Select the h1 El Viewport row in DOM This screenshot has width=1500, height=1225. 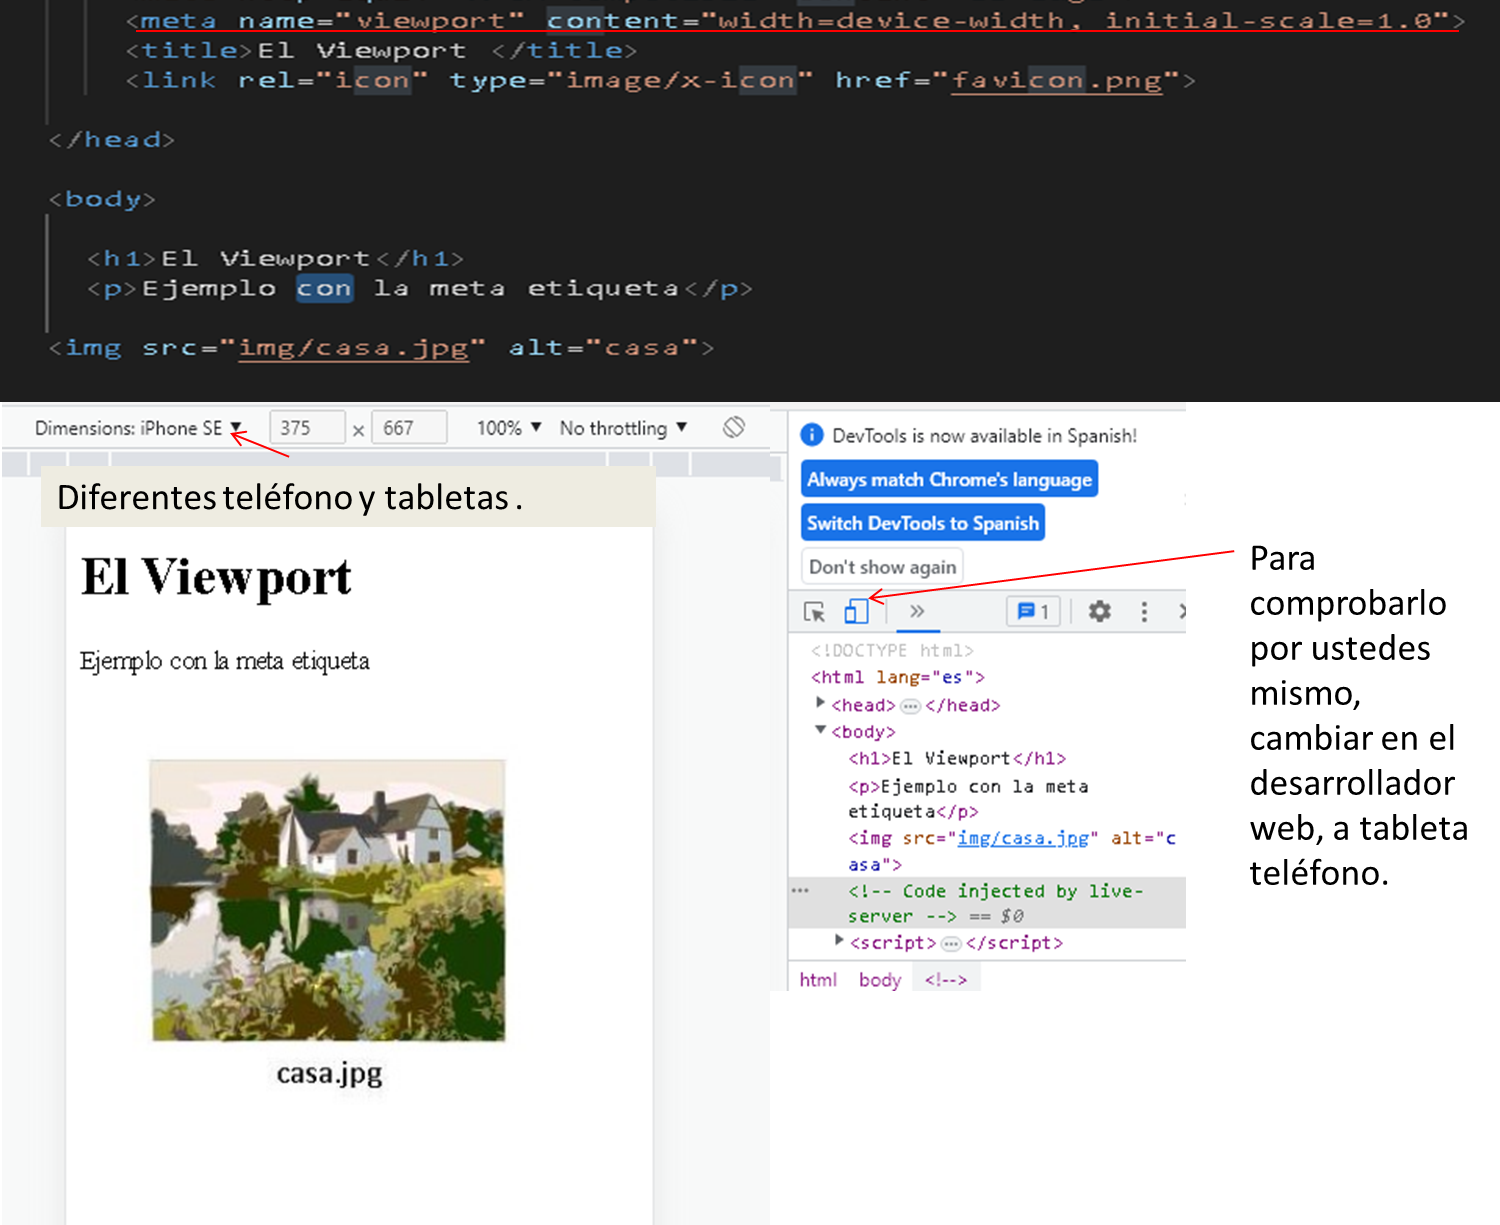(x=957, y=758)
